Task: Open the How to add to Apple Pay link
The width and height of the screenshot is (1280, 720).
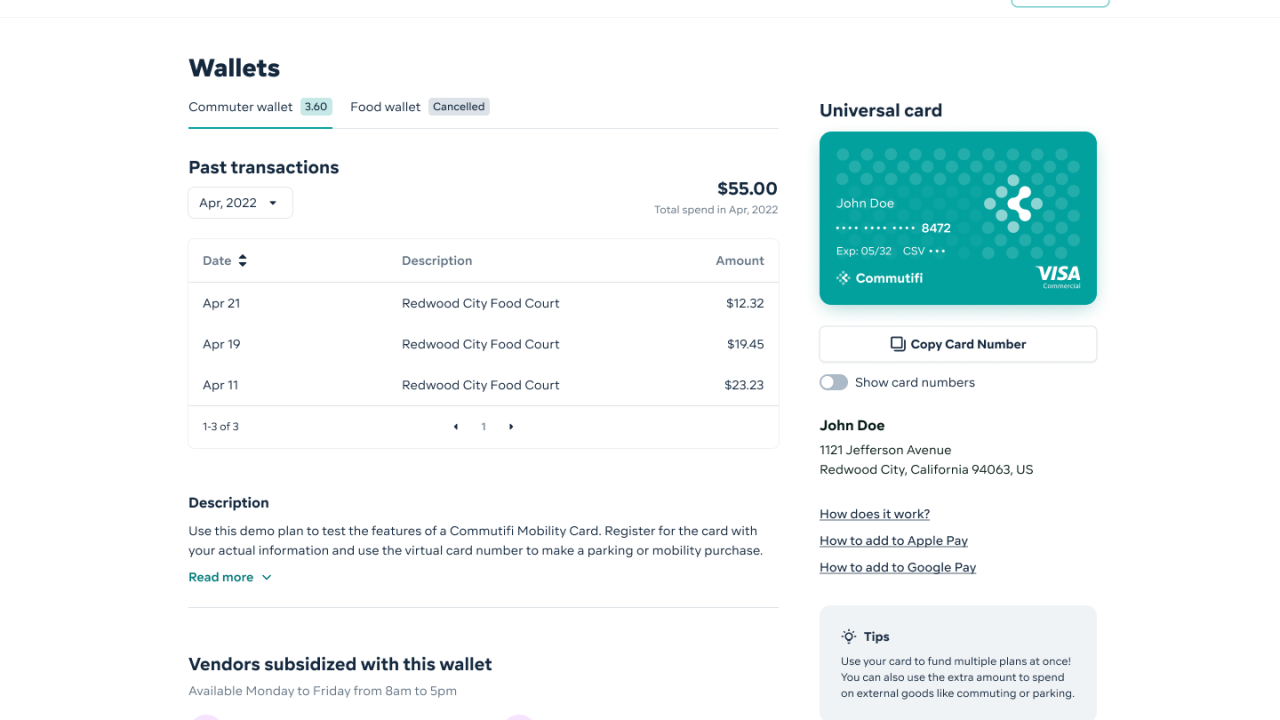Action: click(893, 540)
